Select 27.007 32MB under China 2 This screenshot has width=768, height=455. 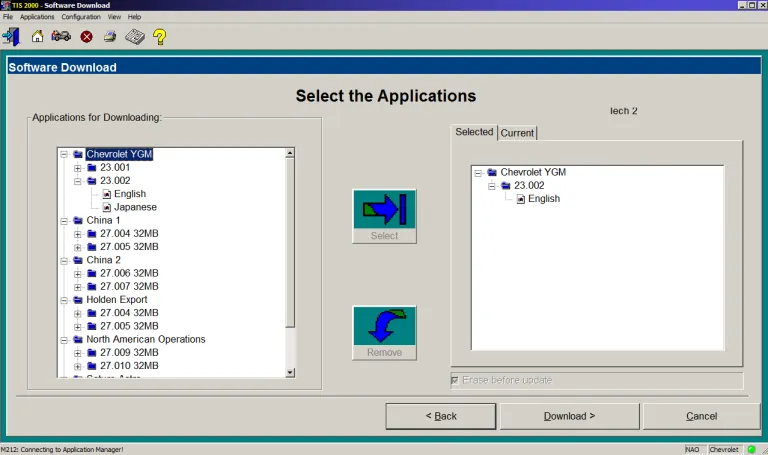[129, 287]
